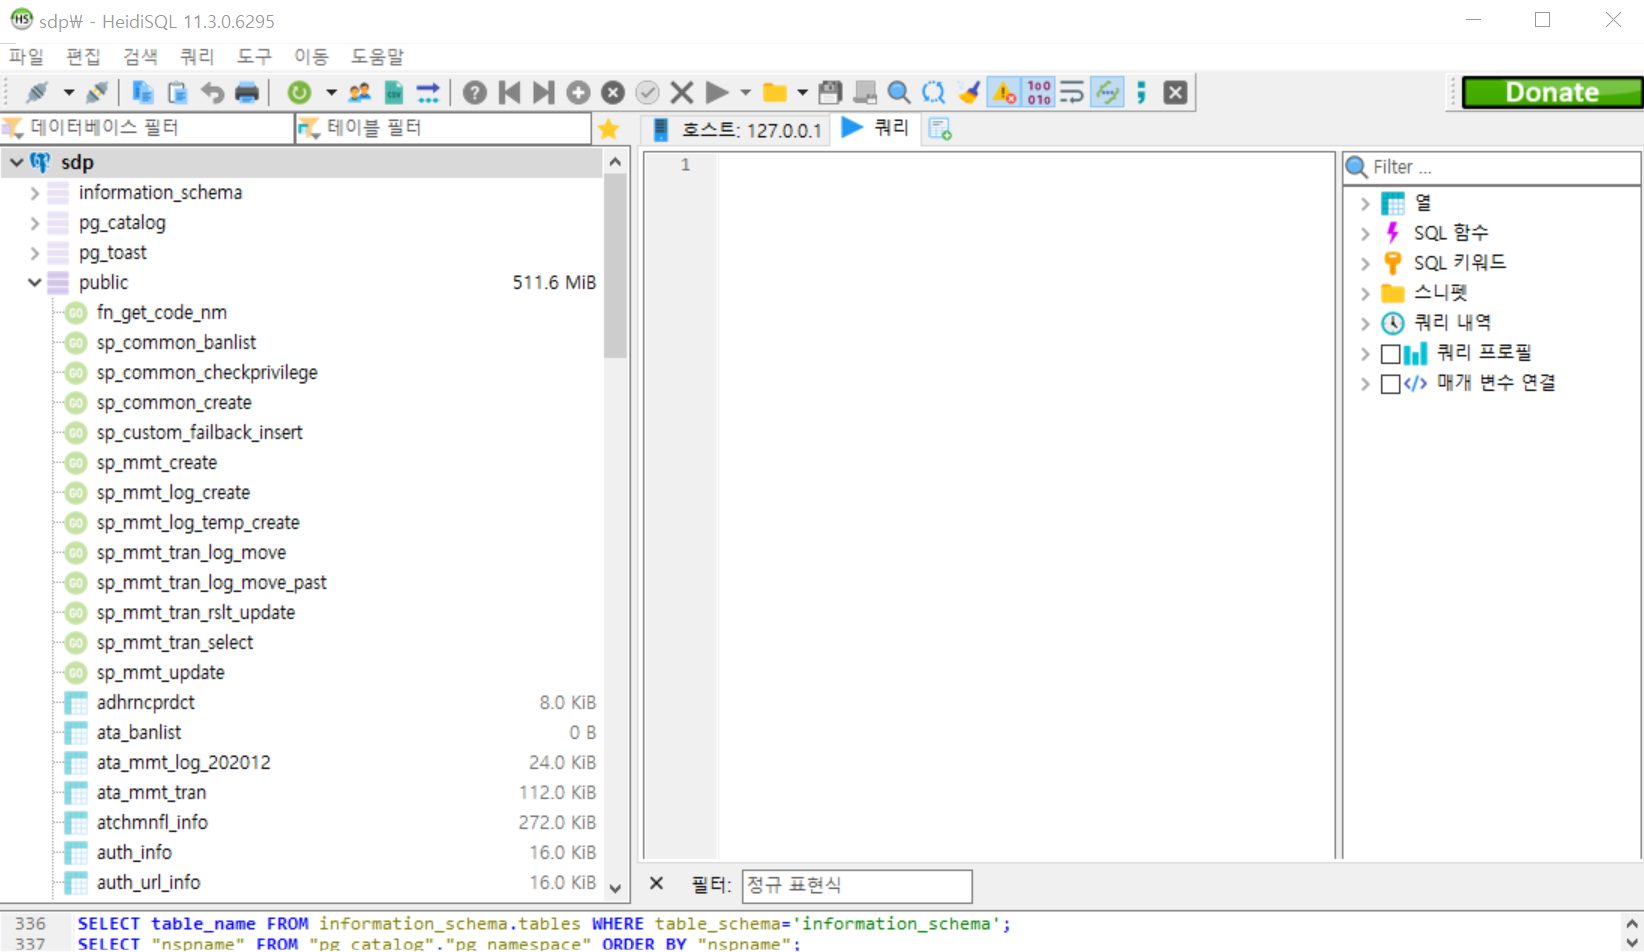Open the 도움말 menu
The width and height of the screenshot is (1644, 952).
[378, 57]
